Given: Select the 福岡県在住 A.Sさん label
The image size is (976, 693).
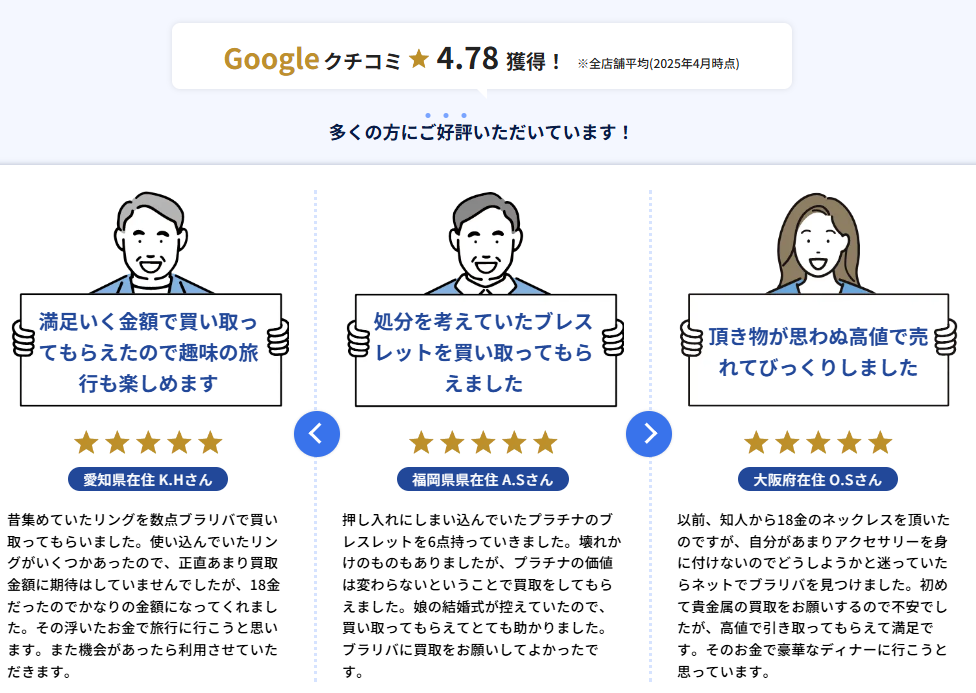Looking at the screenshot, I should [x=483, y=479].
